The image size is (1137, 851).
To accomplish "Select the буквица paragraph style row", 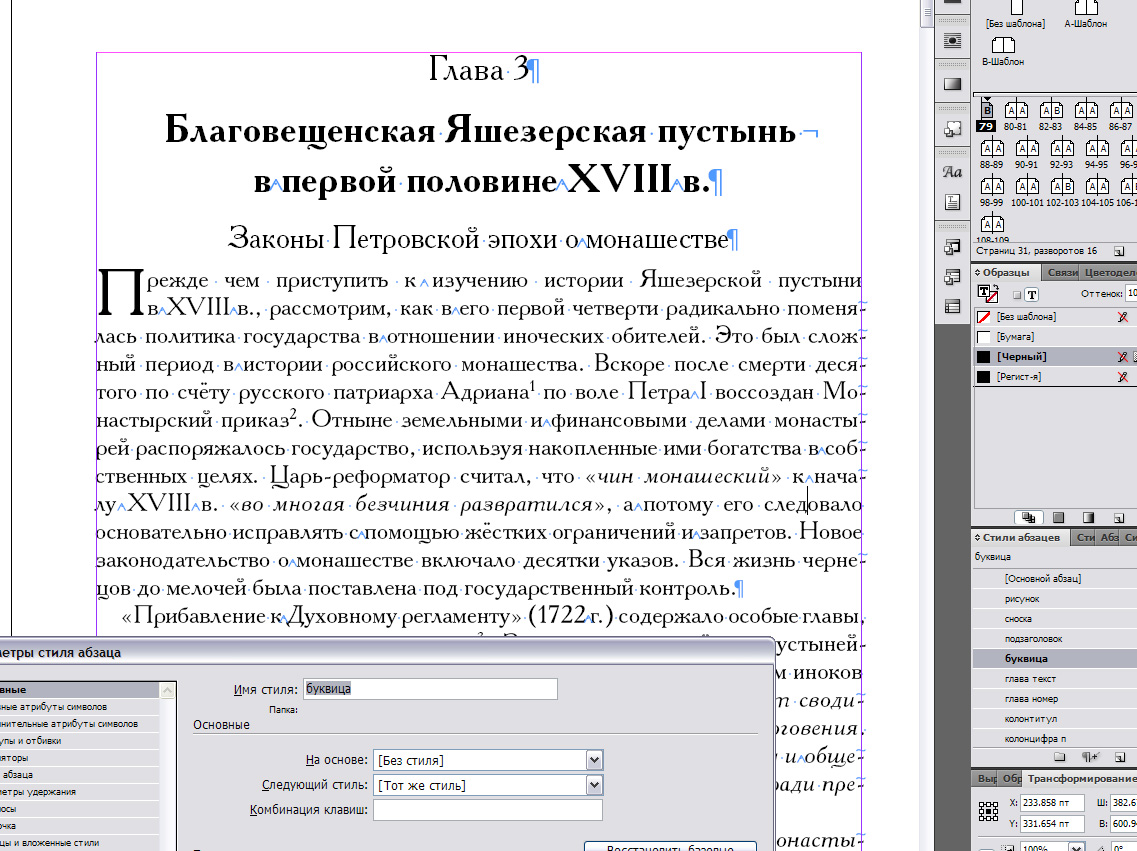I will [1054, 659].
